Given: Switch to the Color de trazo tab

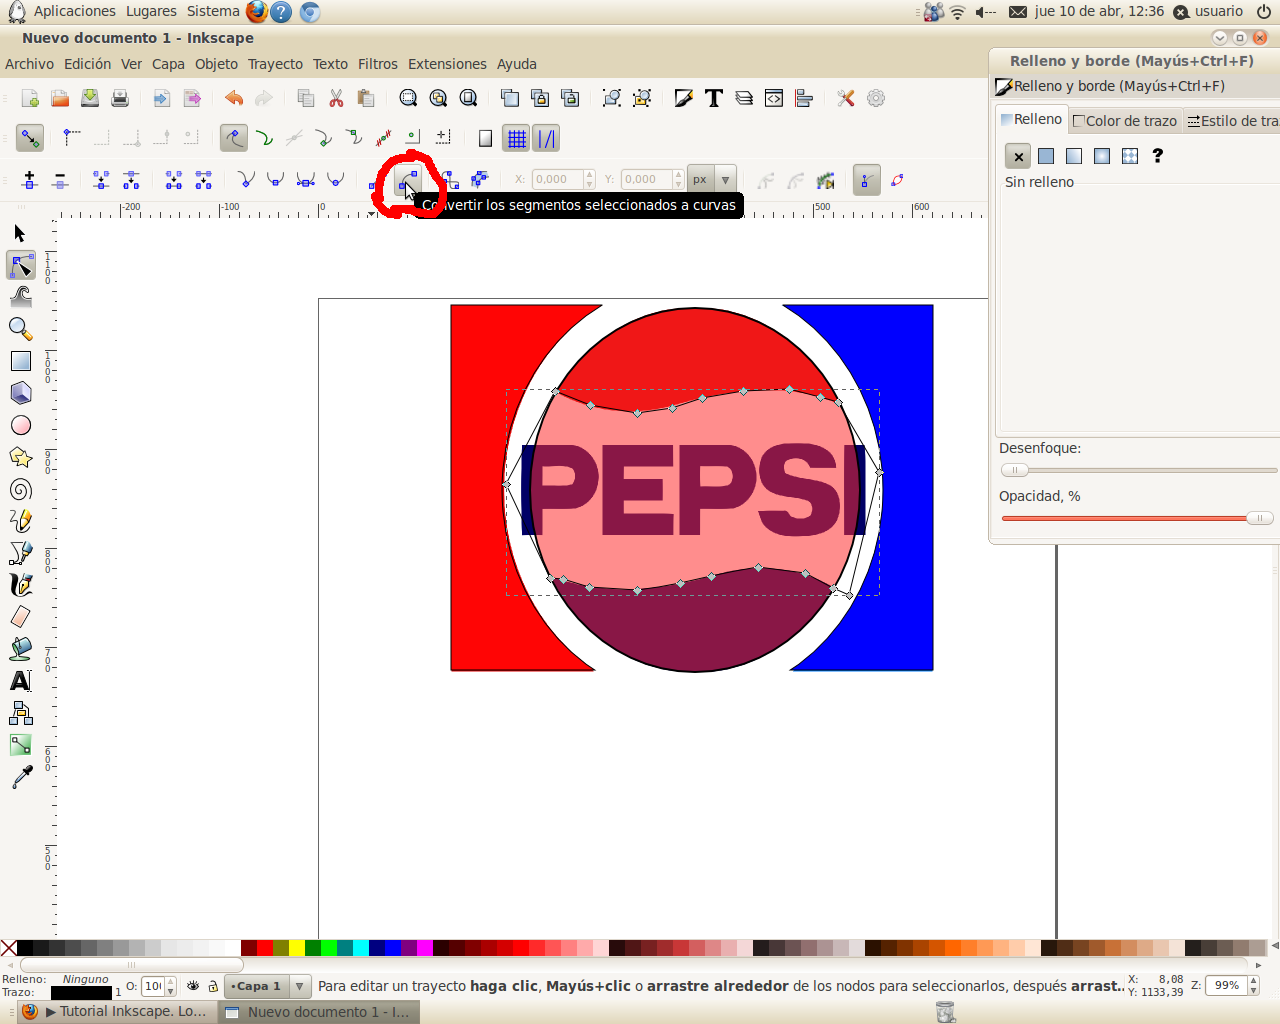Looking at the screenshot, I should pos(1124,120).
